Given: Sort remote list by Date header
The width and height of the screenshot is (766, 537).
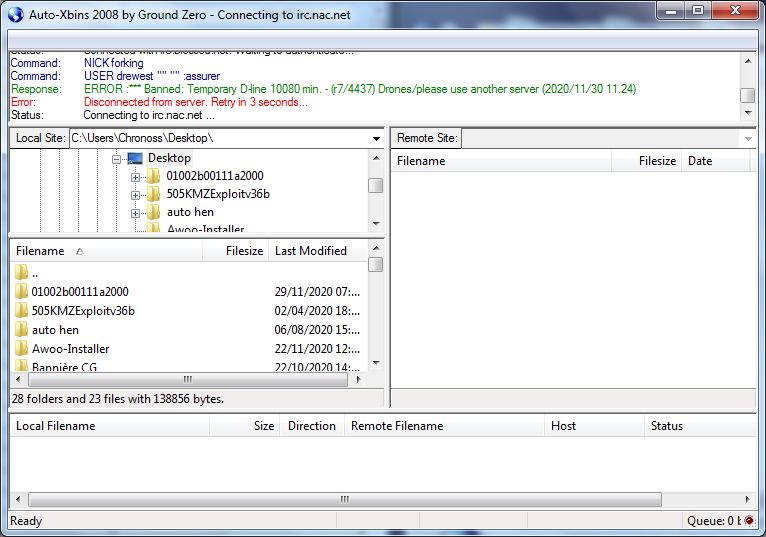Looking at the screenshot, I should 715,161.
